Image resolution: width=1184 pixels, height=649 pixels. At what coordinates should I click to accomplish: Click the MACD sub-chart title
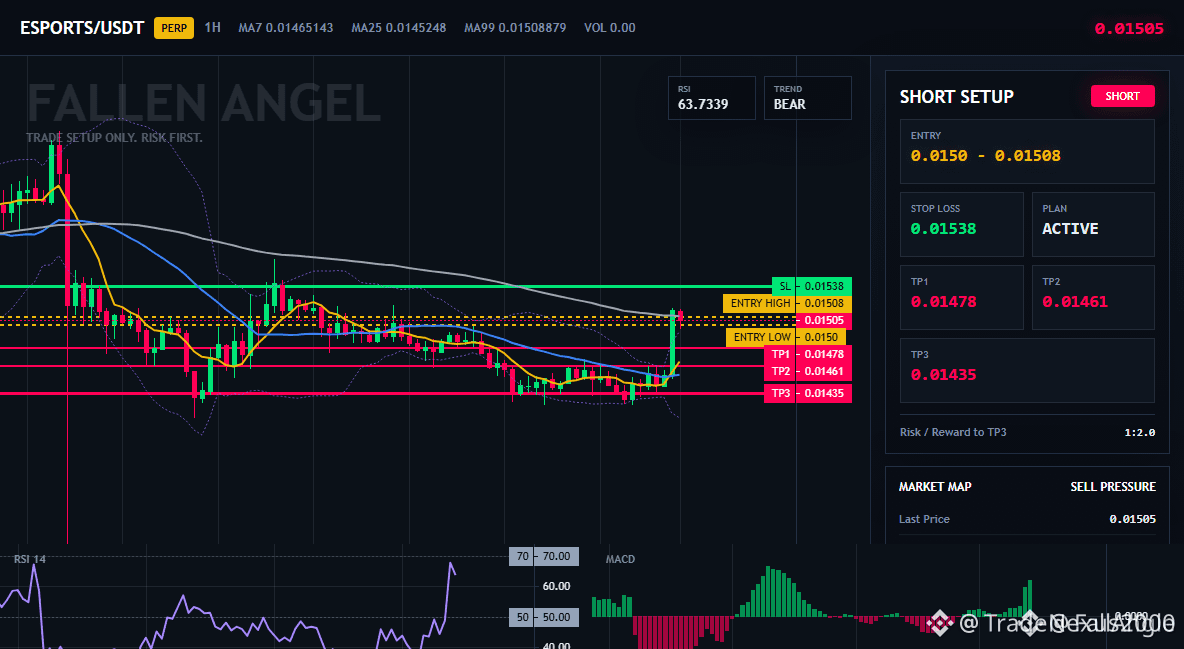(x=620, y=559)
